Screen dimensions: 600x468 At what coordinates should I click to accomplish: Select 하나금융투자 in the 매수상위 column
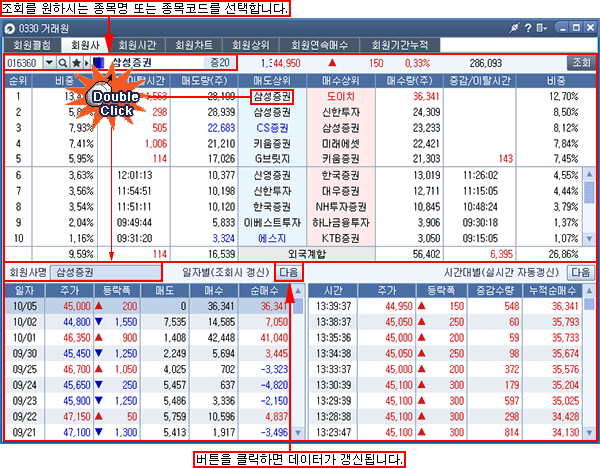coord(341,222)
